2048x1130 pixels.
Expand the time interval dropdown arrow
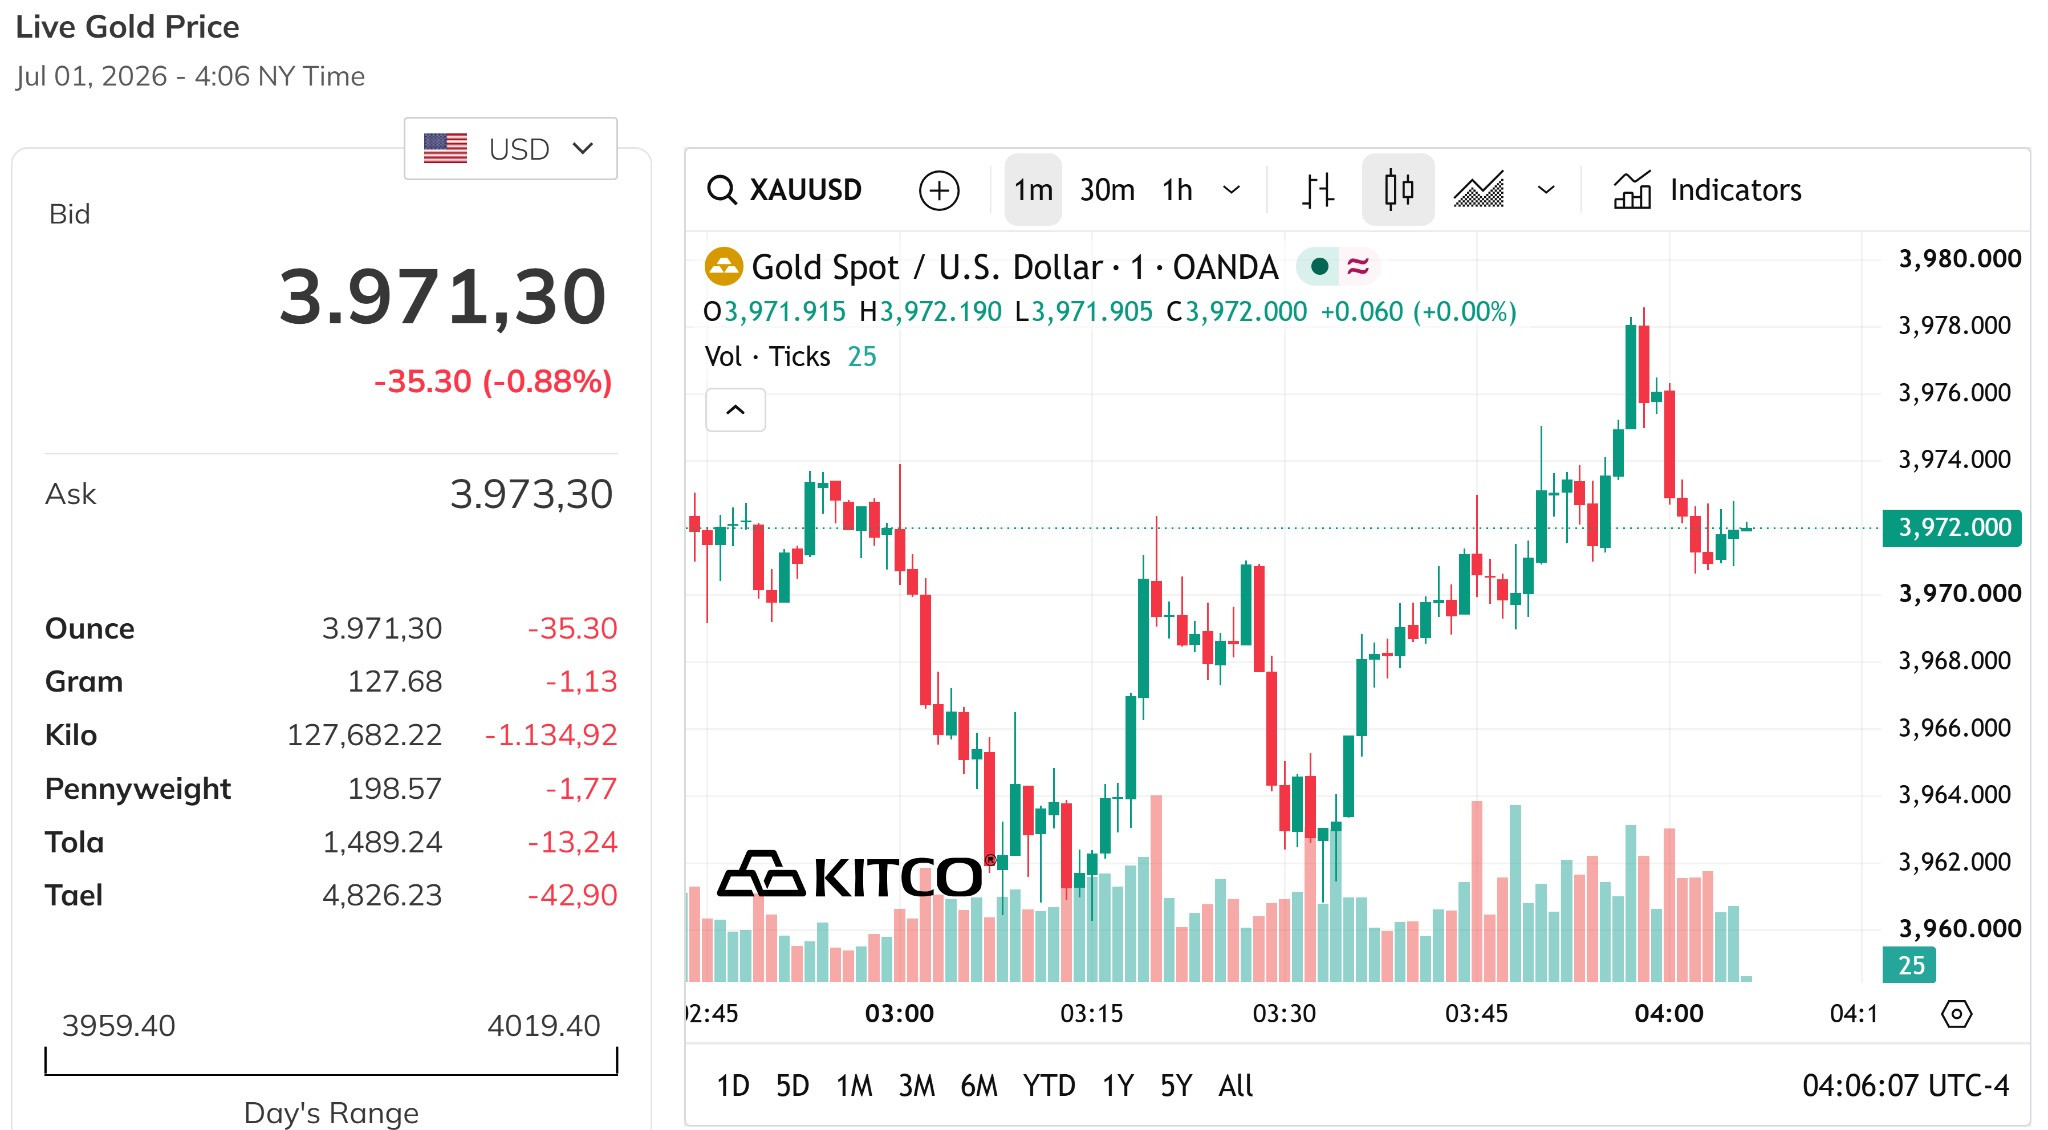coord(1232,190)
